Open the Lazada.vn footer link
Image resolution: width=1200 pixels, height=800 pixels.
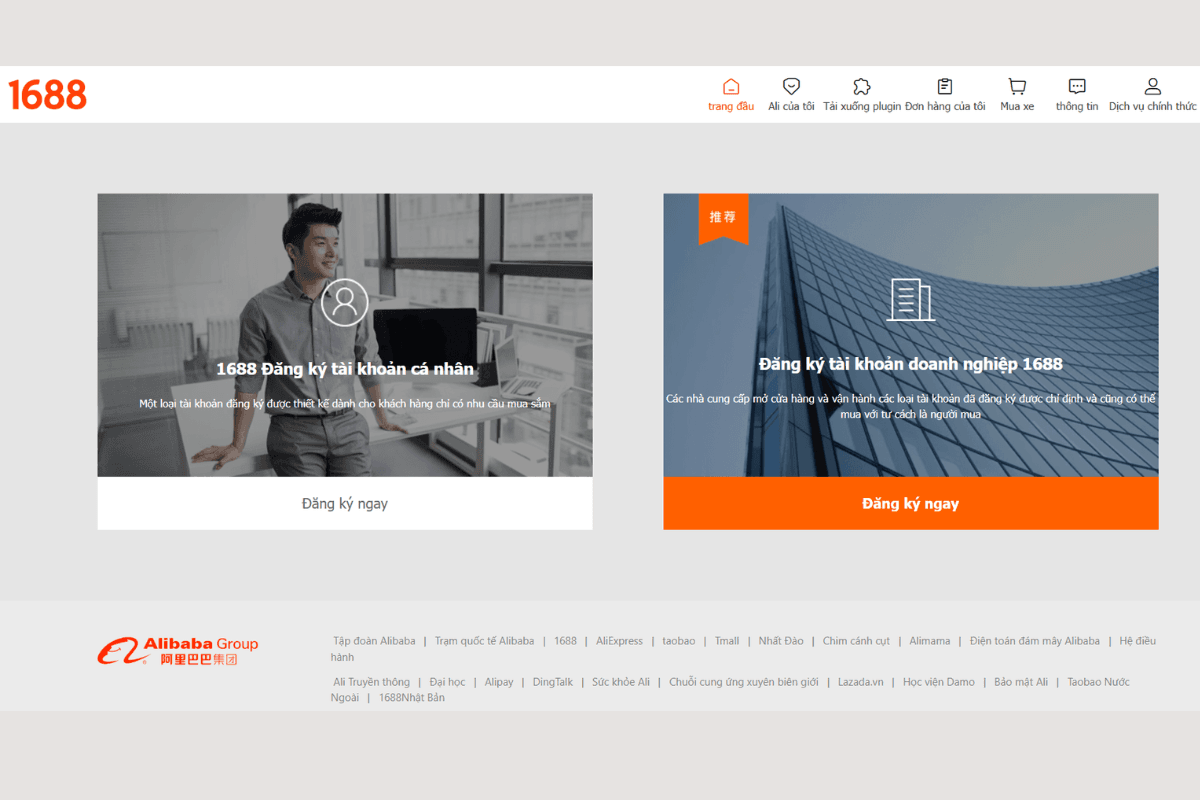[x=861, y=682]
